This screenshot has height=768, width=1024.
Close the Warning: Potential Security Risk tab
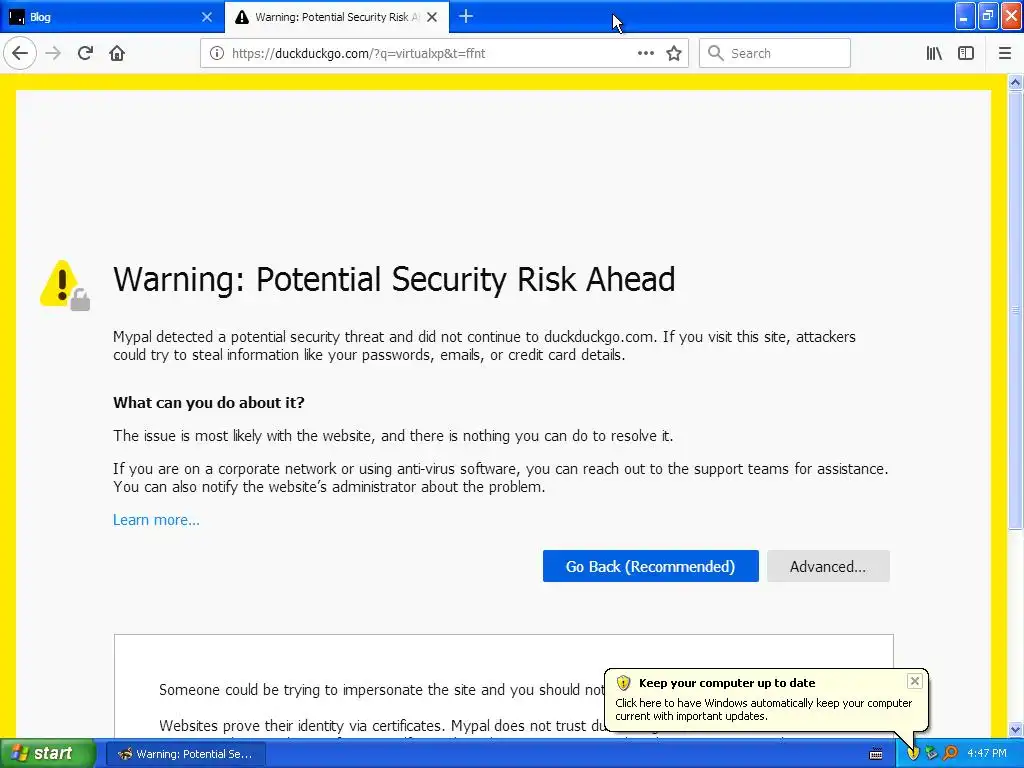432,17
